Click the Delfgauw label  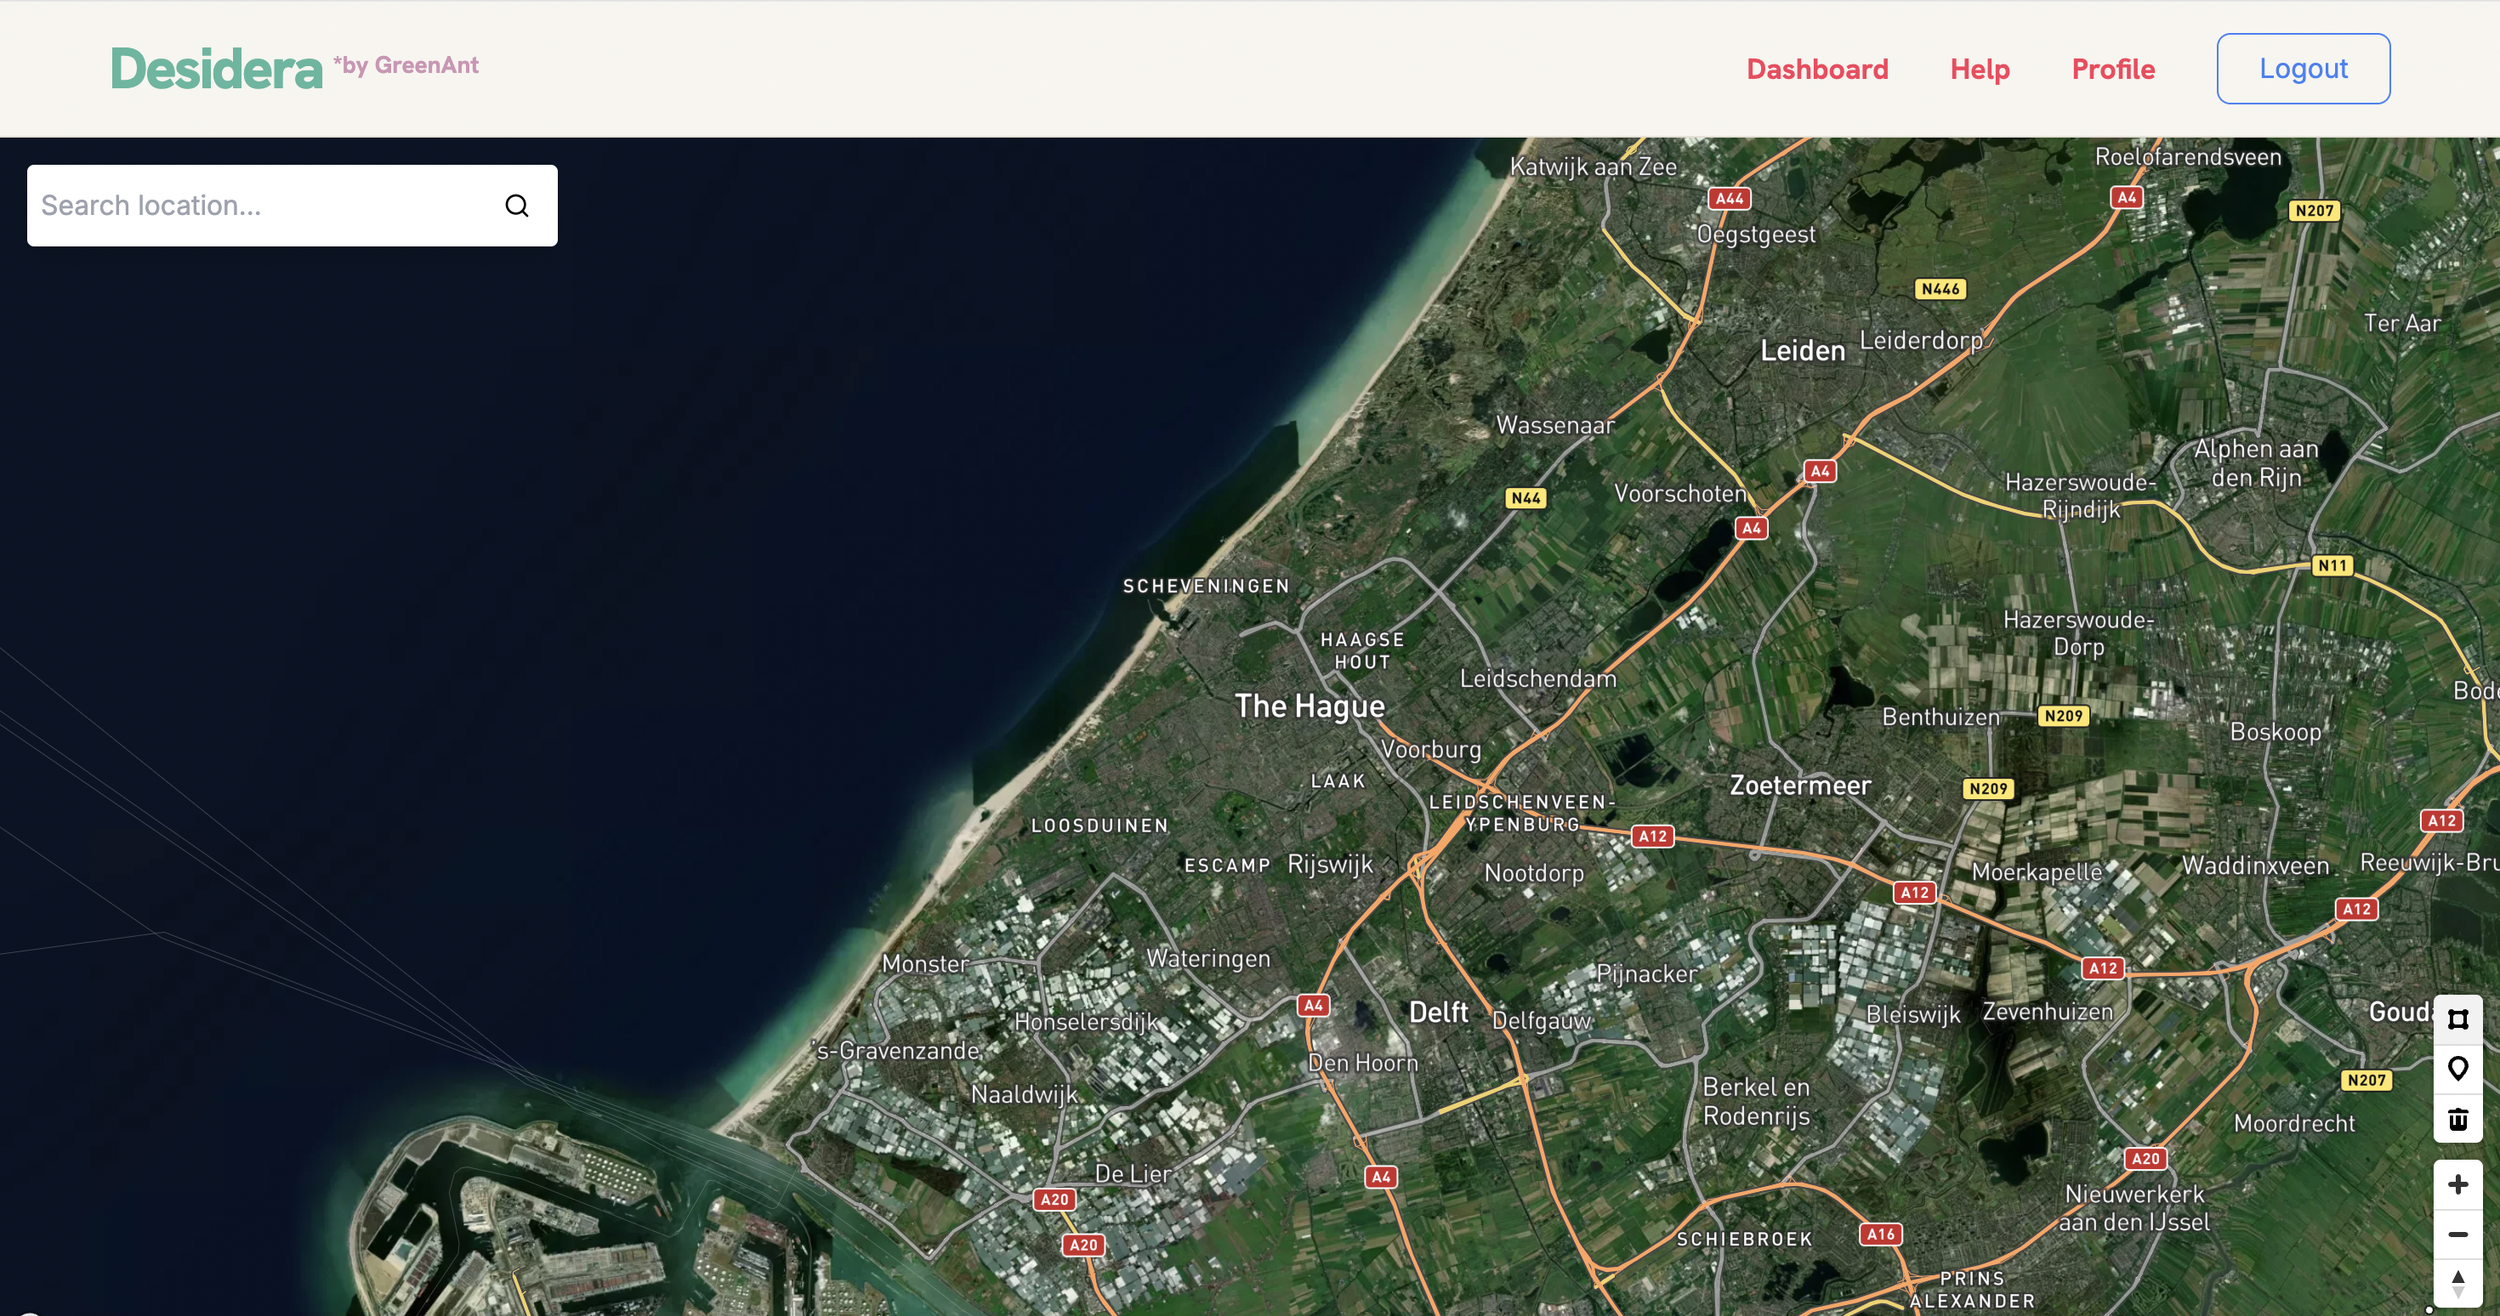coord(1541,1021)
